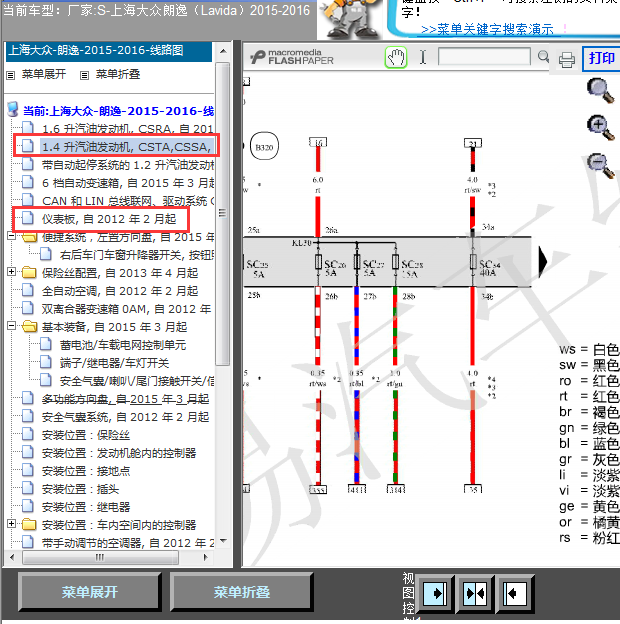The width and height of the screenshot is (620, 624).
Task: Click horizontal scrollbar left arrow
Action: tap(12, 557)
